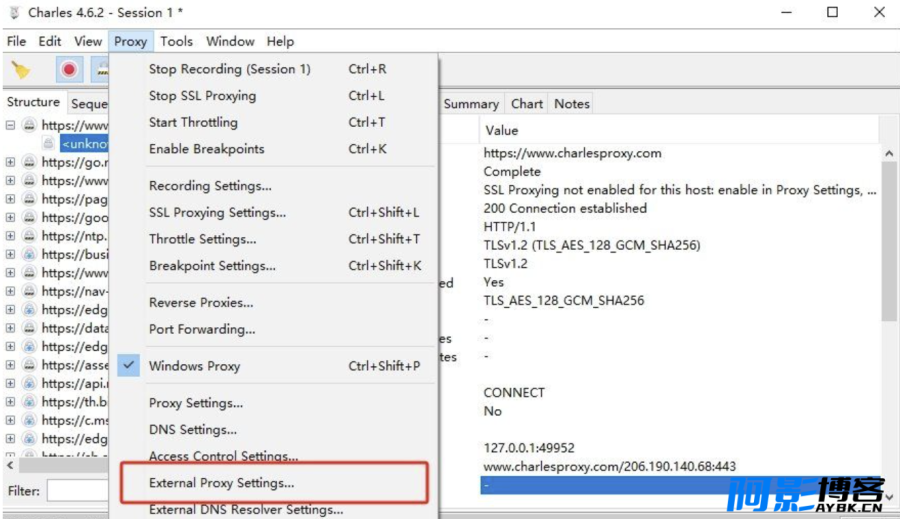The height and width of the screenshot is (519, 900).
Task: Open the Tools menu
Action: [176, 41]
